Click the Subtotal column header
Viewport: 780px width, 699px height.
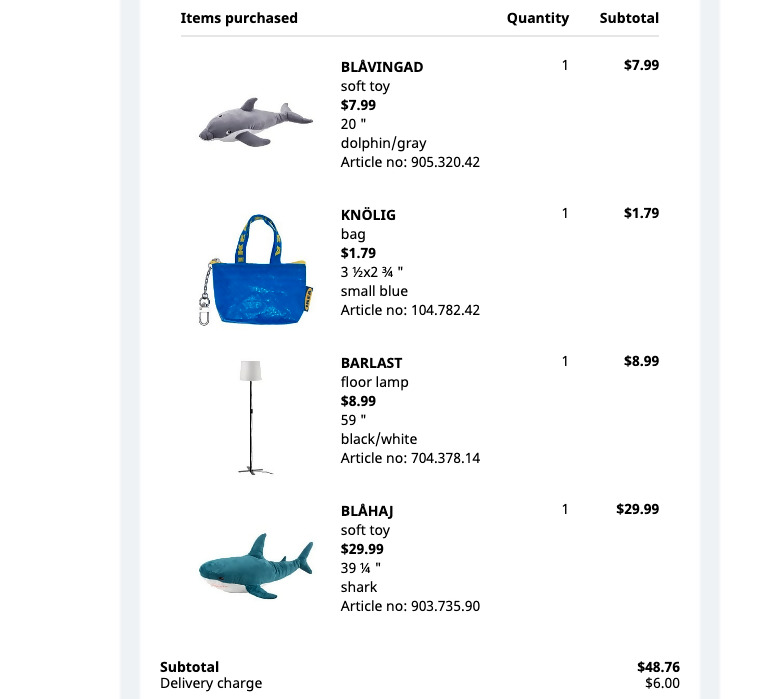pyautogui.click(x=629, y=18)
